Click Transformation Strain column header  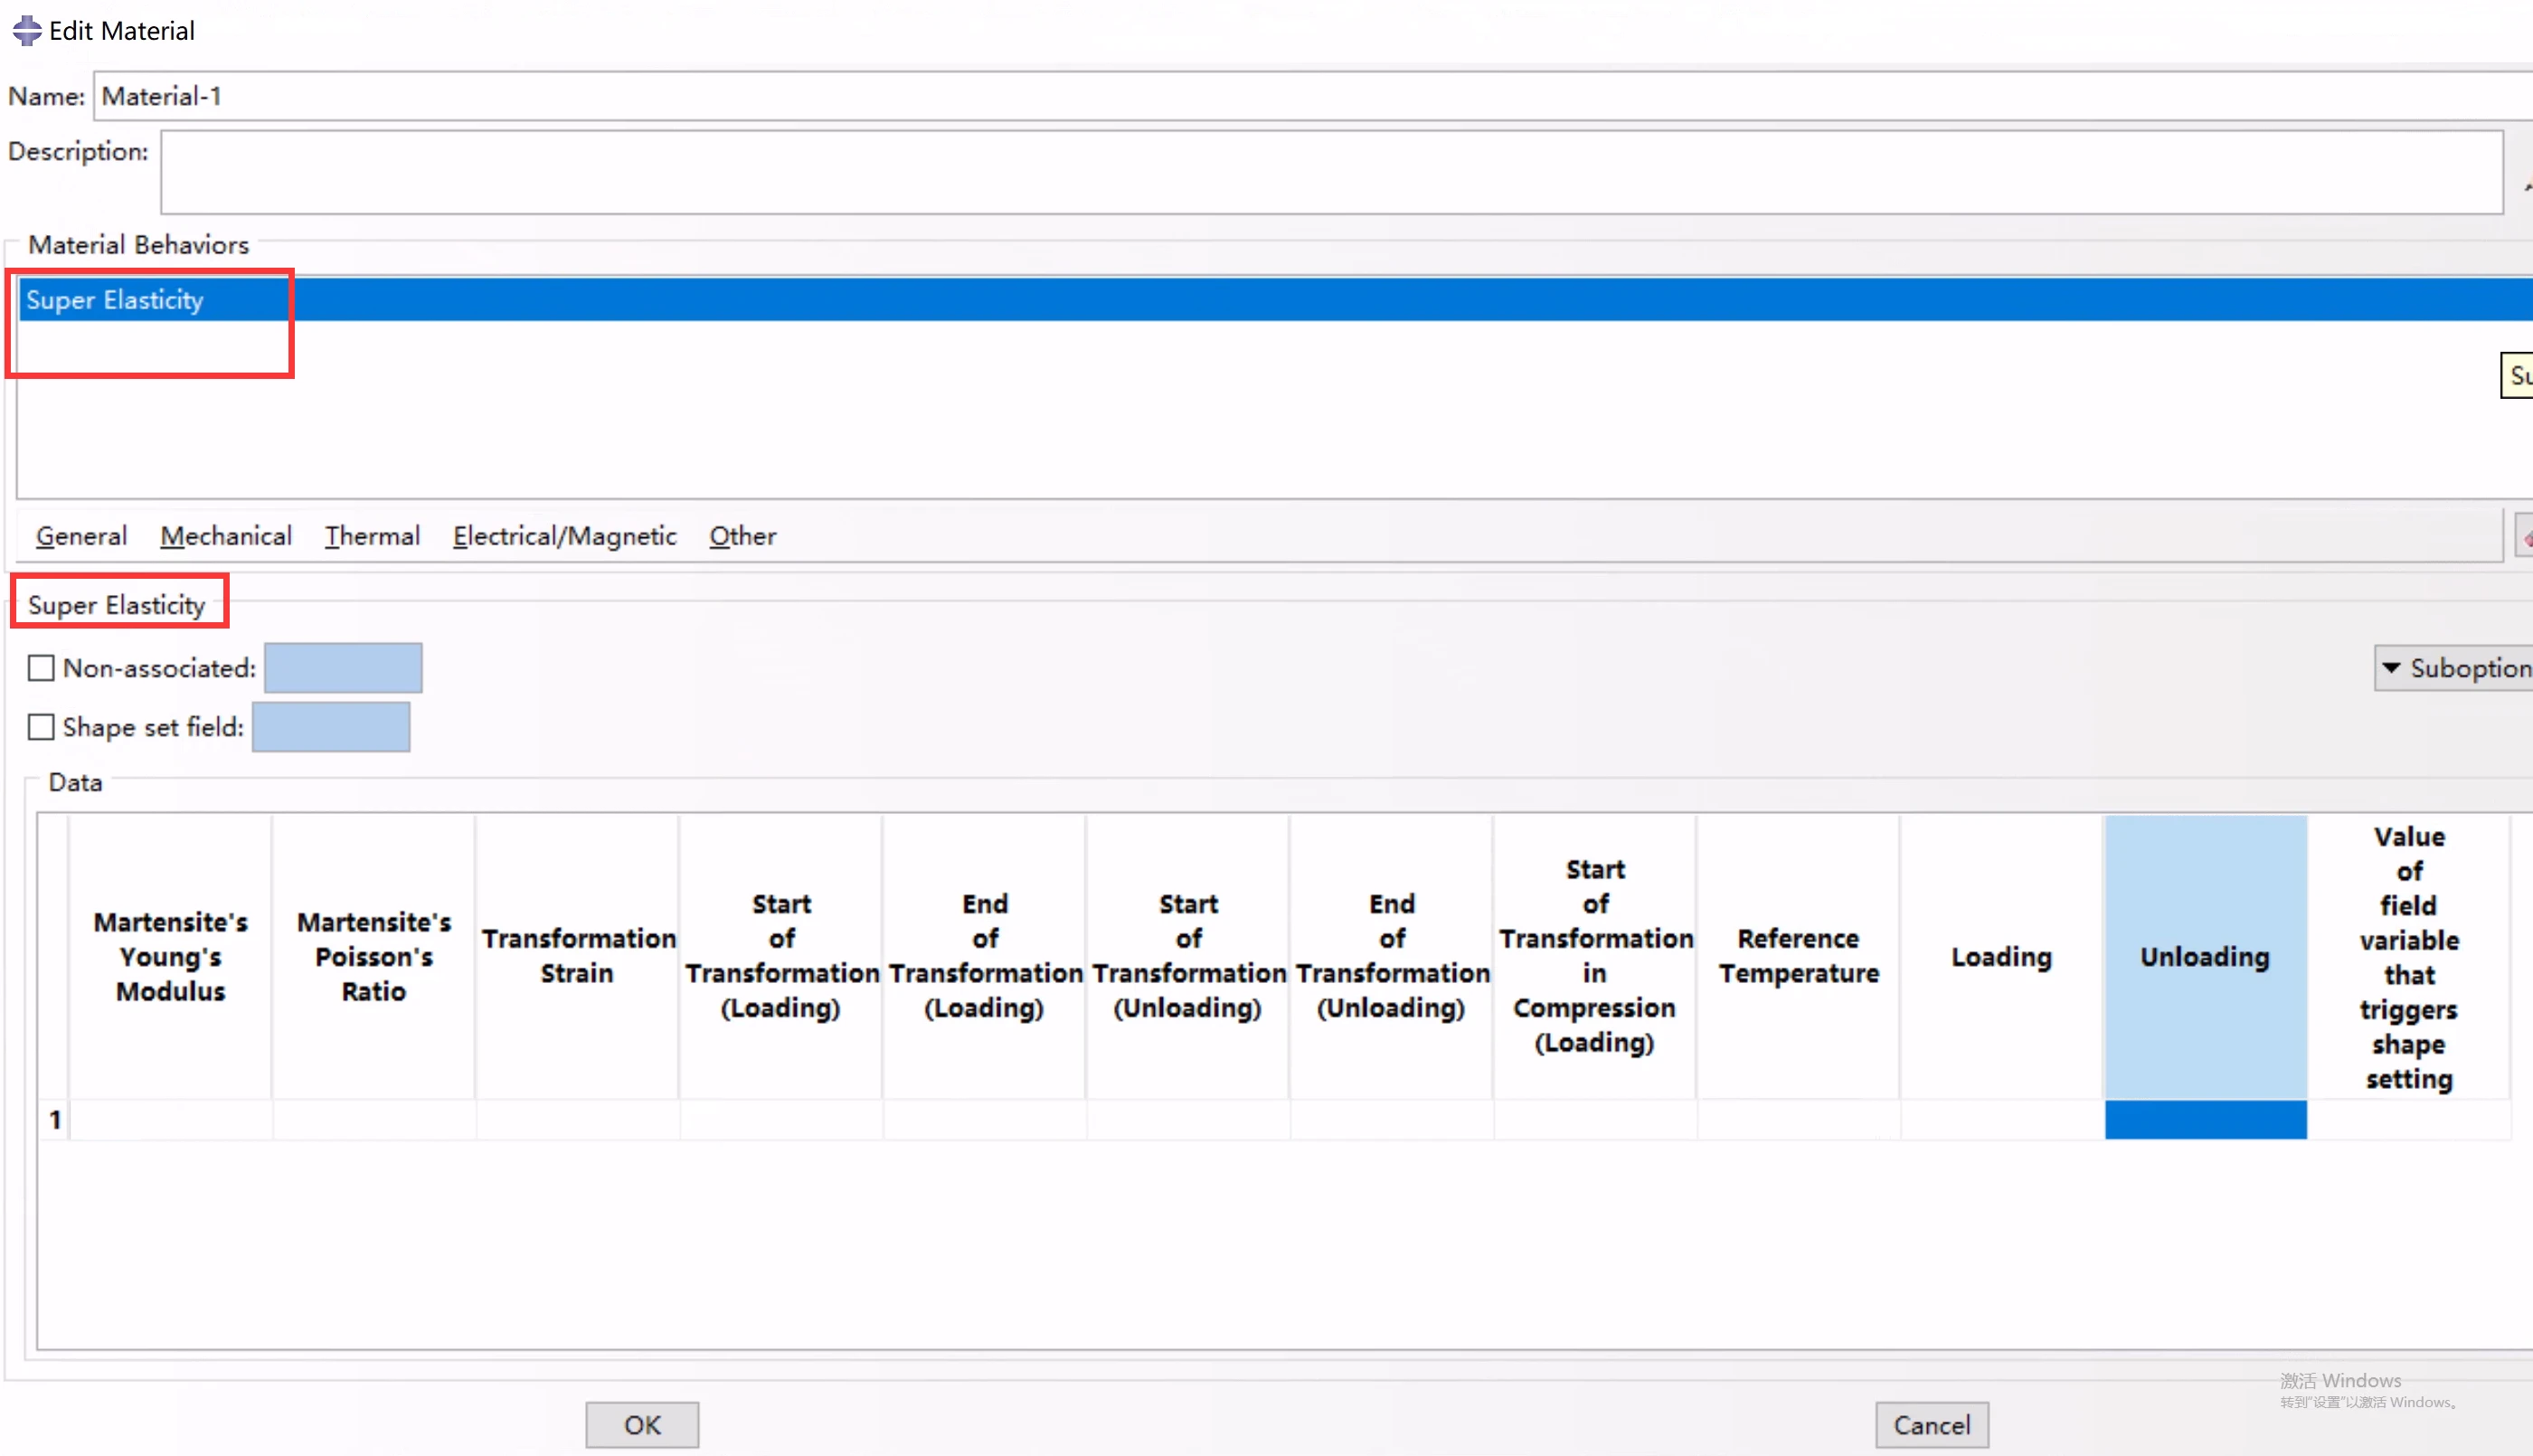578,957
